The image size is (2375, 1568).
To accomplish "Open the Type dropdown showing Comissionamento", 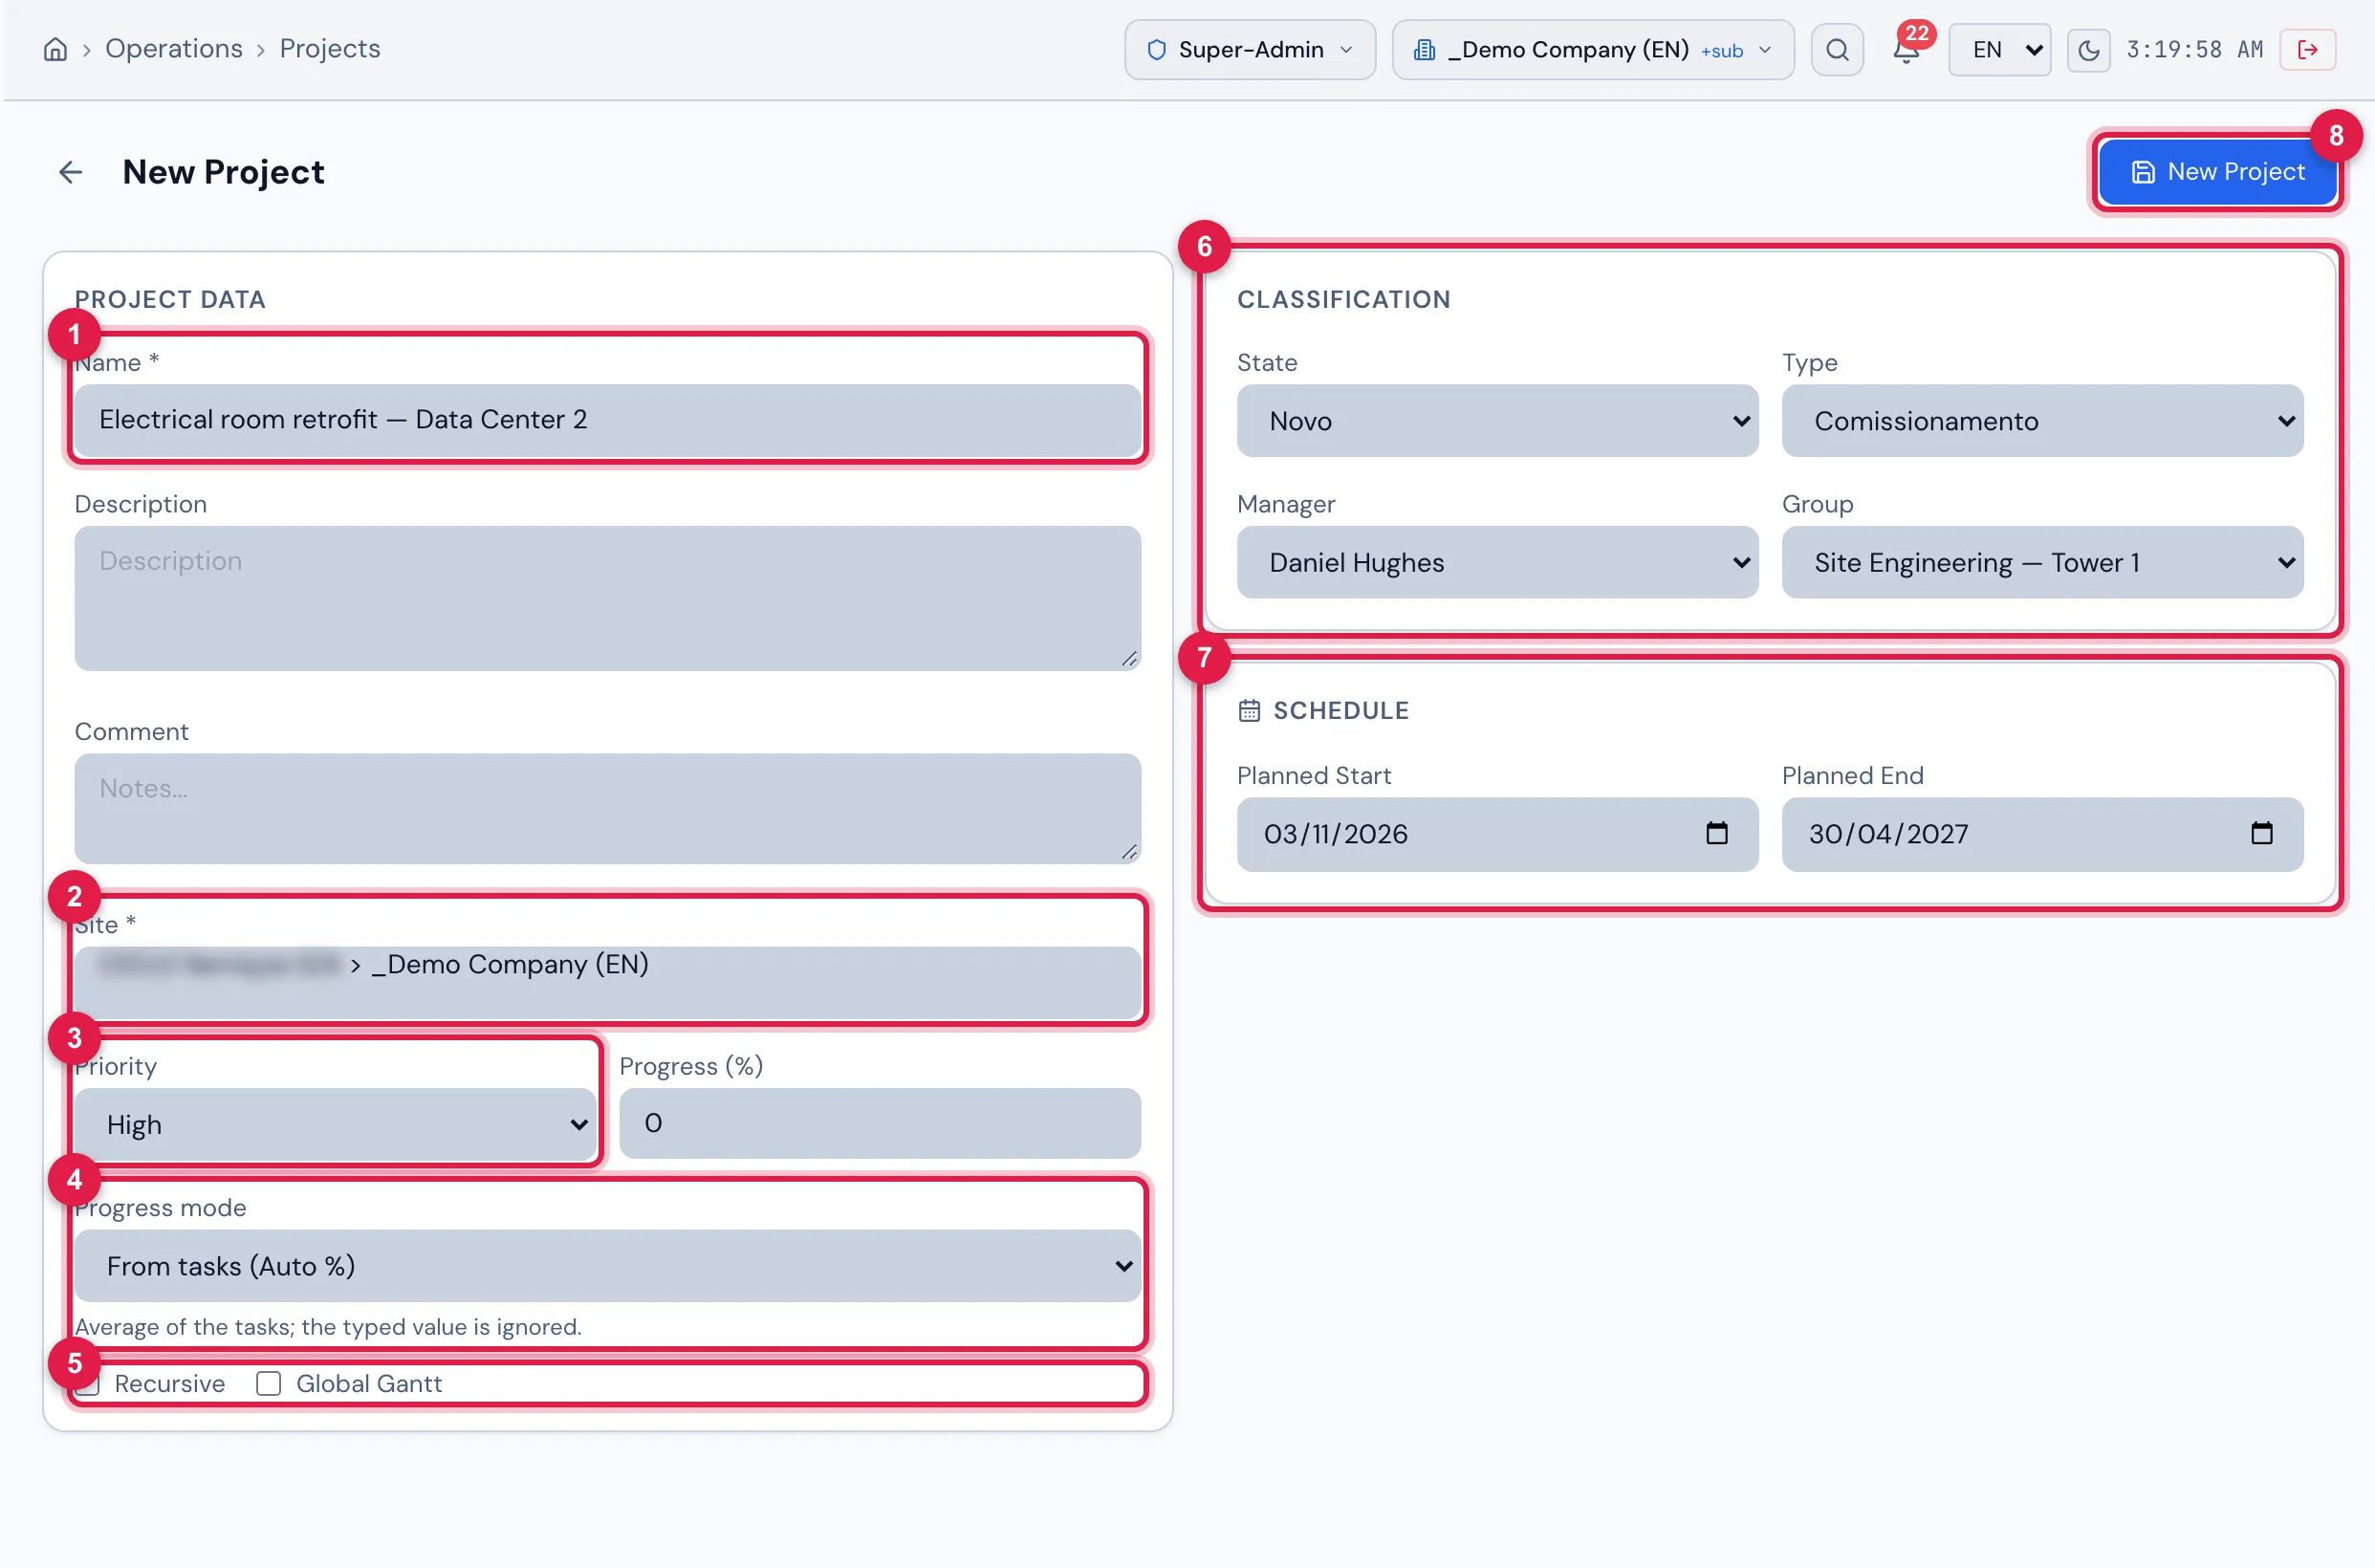I will (2042, 421).
